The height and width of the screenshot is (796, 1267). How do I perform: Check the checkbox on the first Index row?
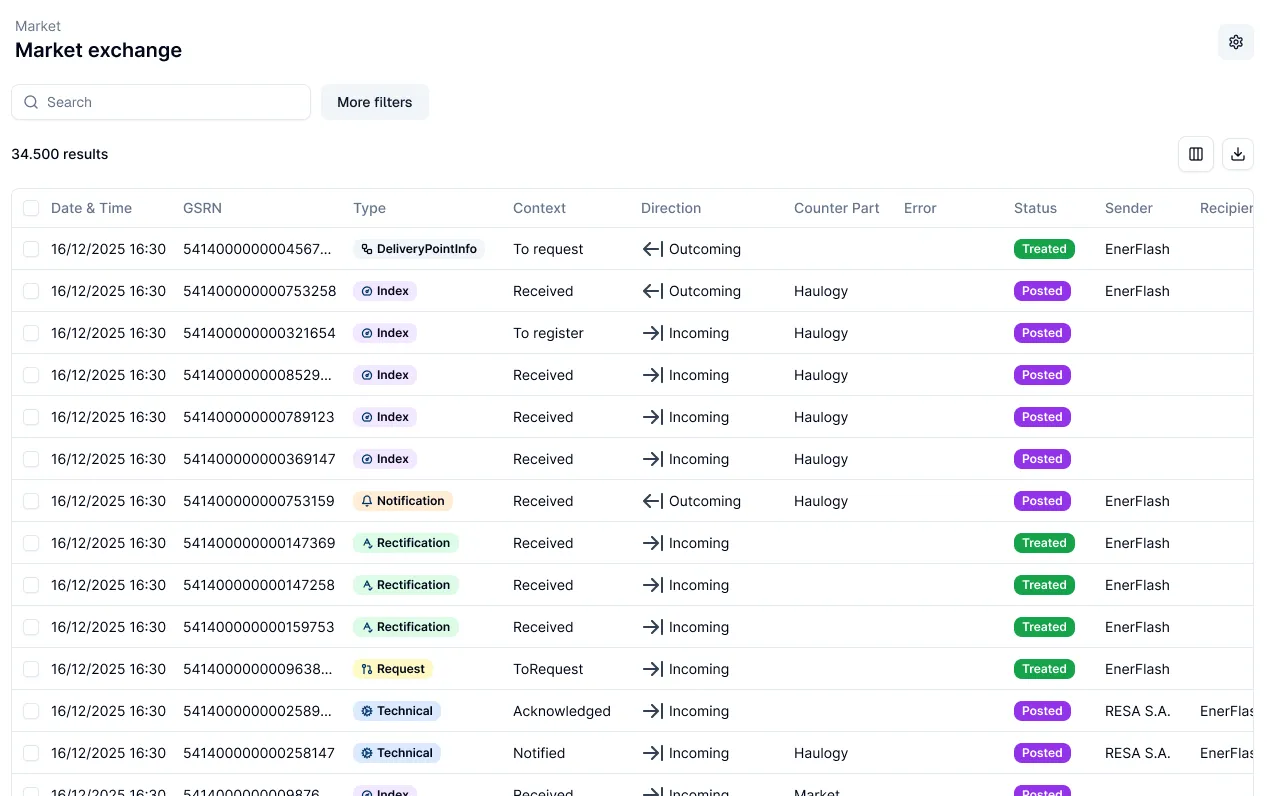coord(31,291)
